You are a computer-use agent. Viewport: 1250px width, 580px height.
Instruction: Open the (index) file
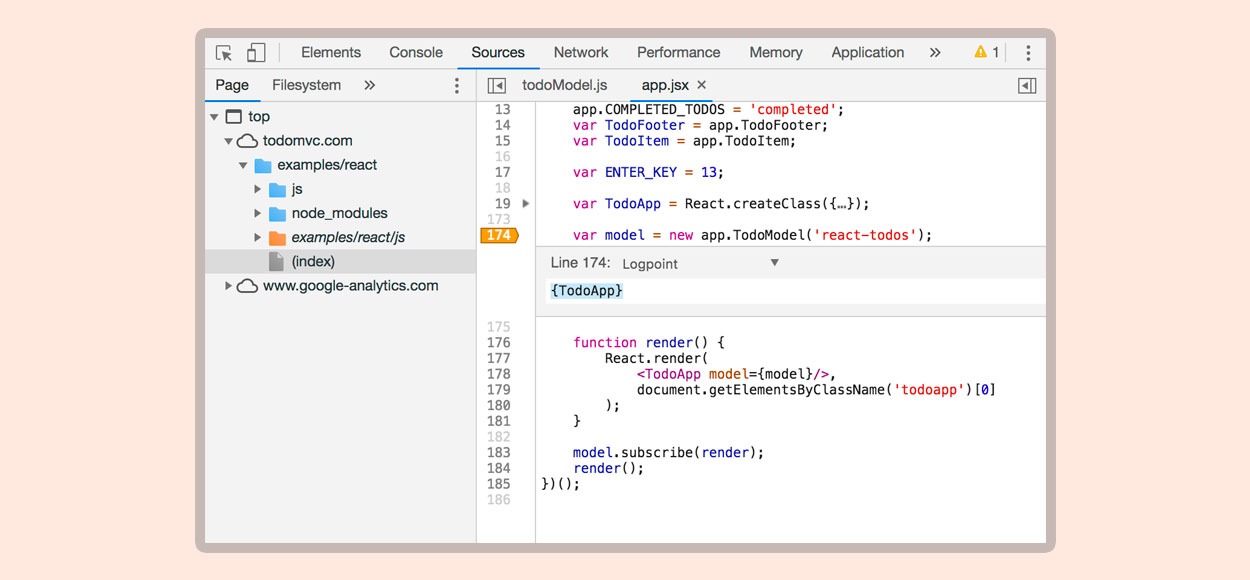click(340, 261)
